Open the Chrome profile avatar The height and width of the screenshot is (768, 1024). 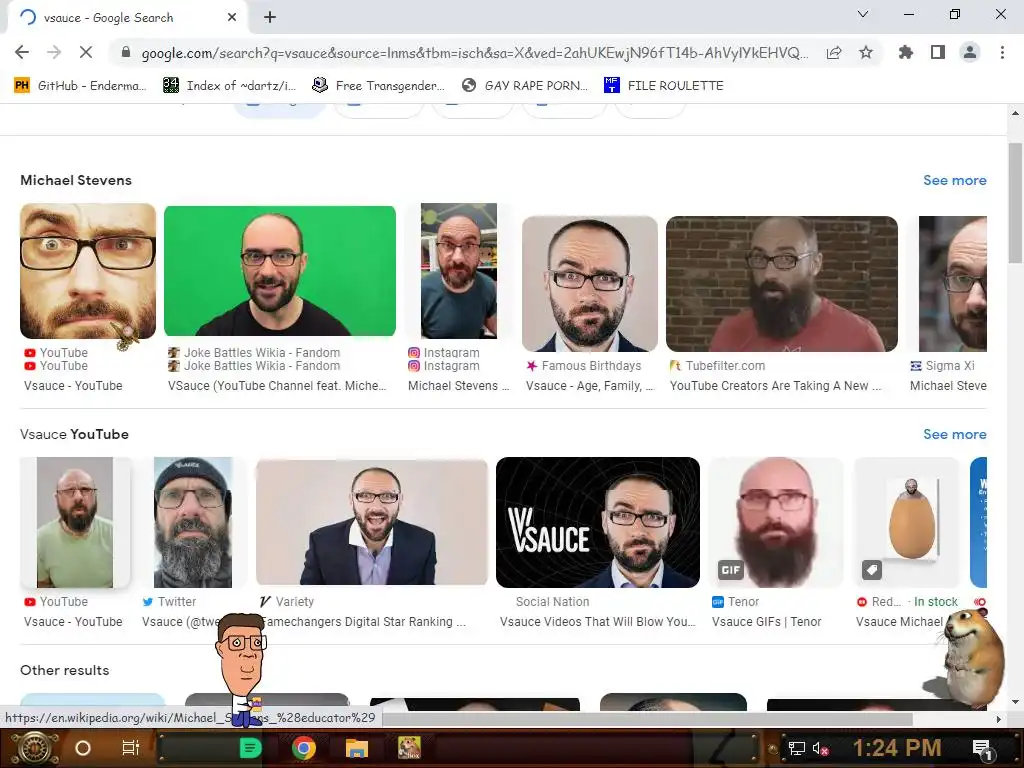[970, 52]
